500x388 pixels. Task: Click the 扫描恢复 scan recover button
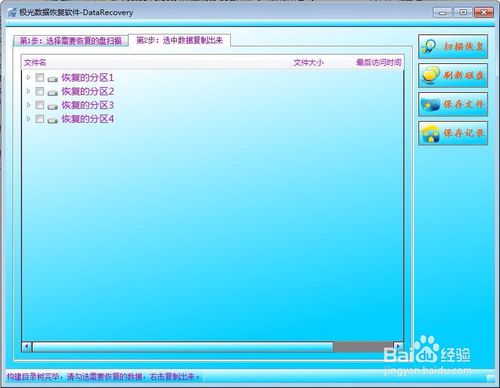tap(453, 46)
